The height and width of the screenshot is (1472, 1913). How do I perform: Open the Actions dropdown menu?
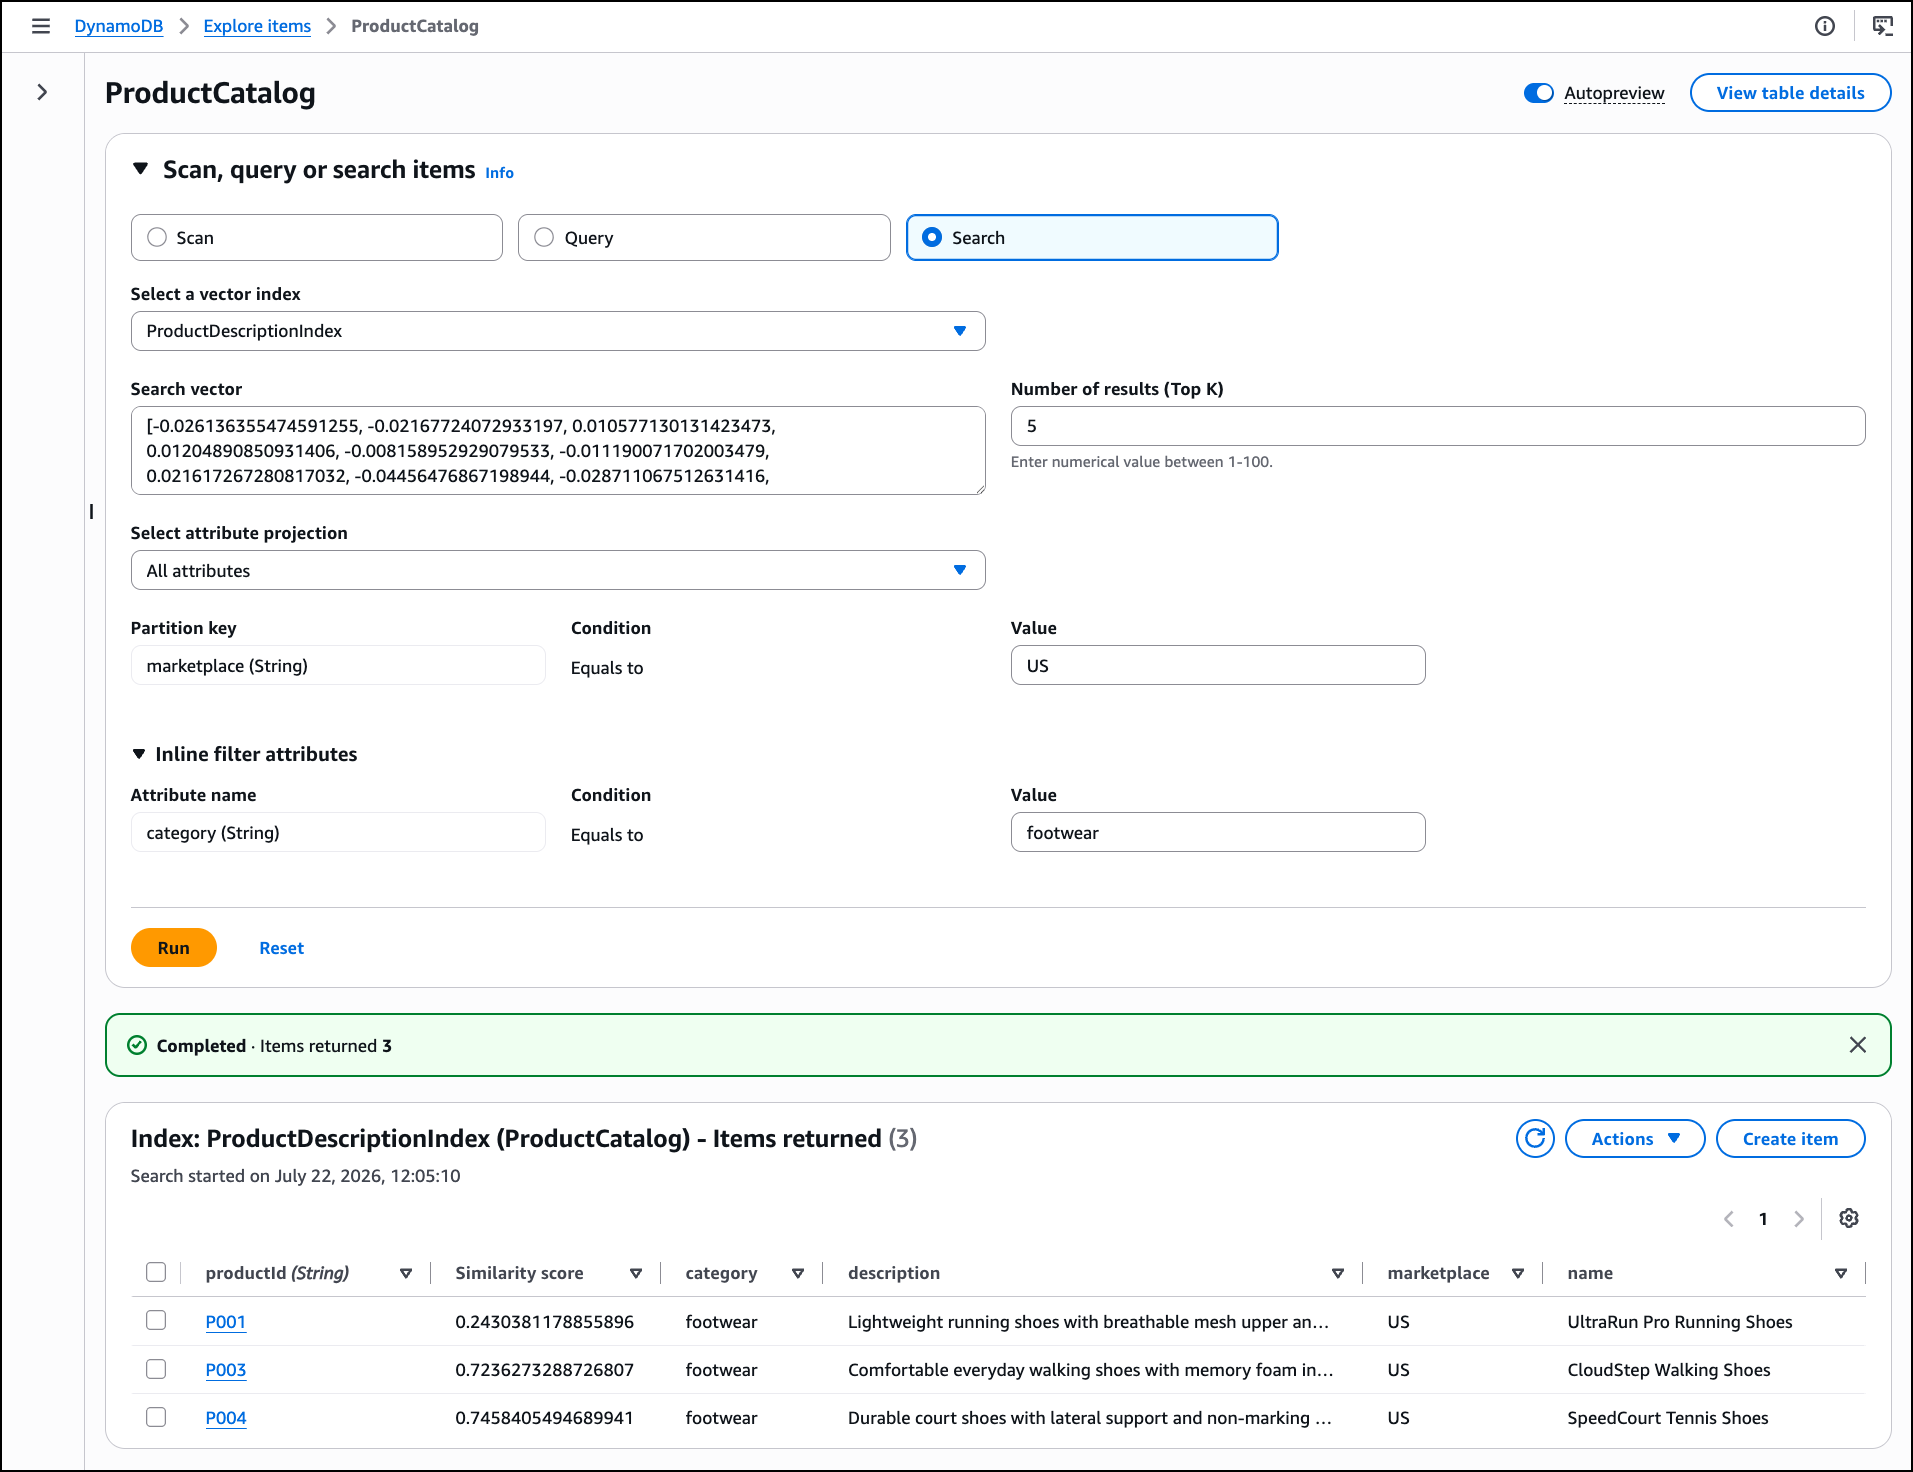(1635, 1139)
